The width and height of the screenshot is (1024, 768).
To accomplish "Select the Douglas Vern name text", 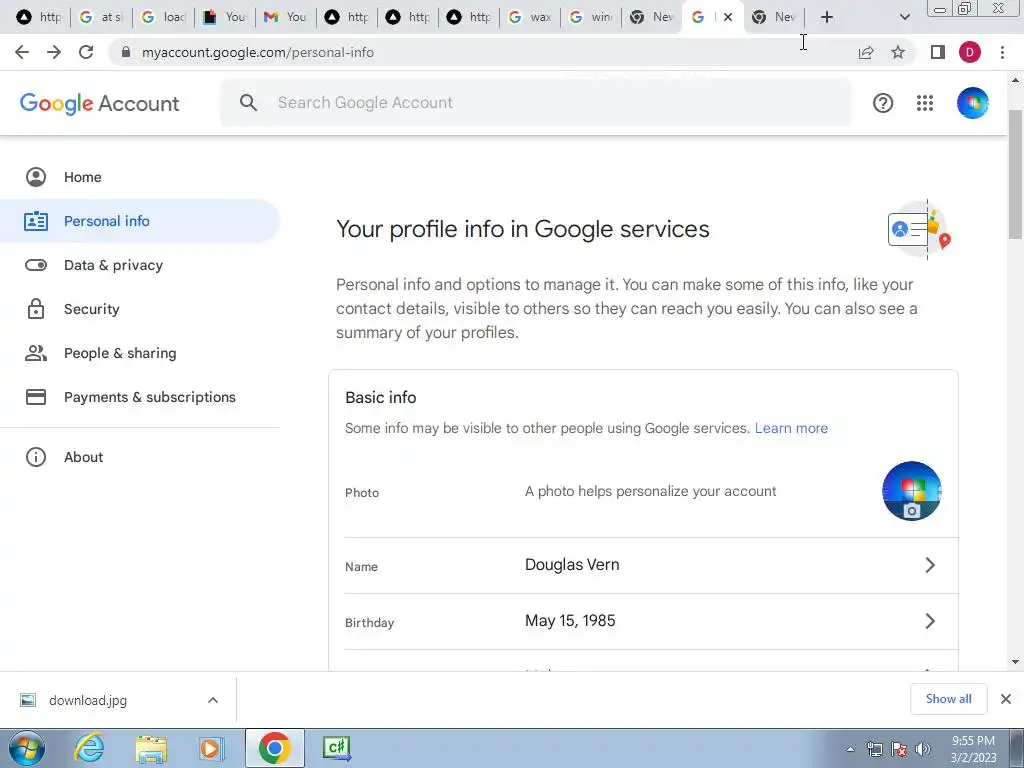I will click(572, 565).
